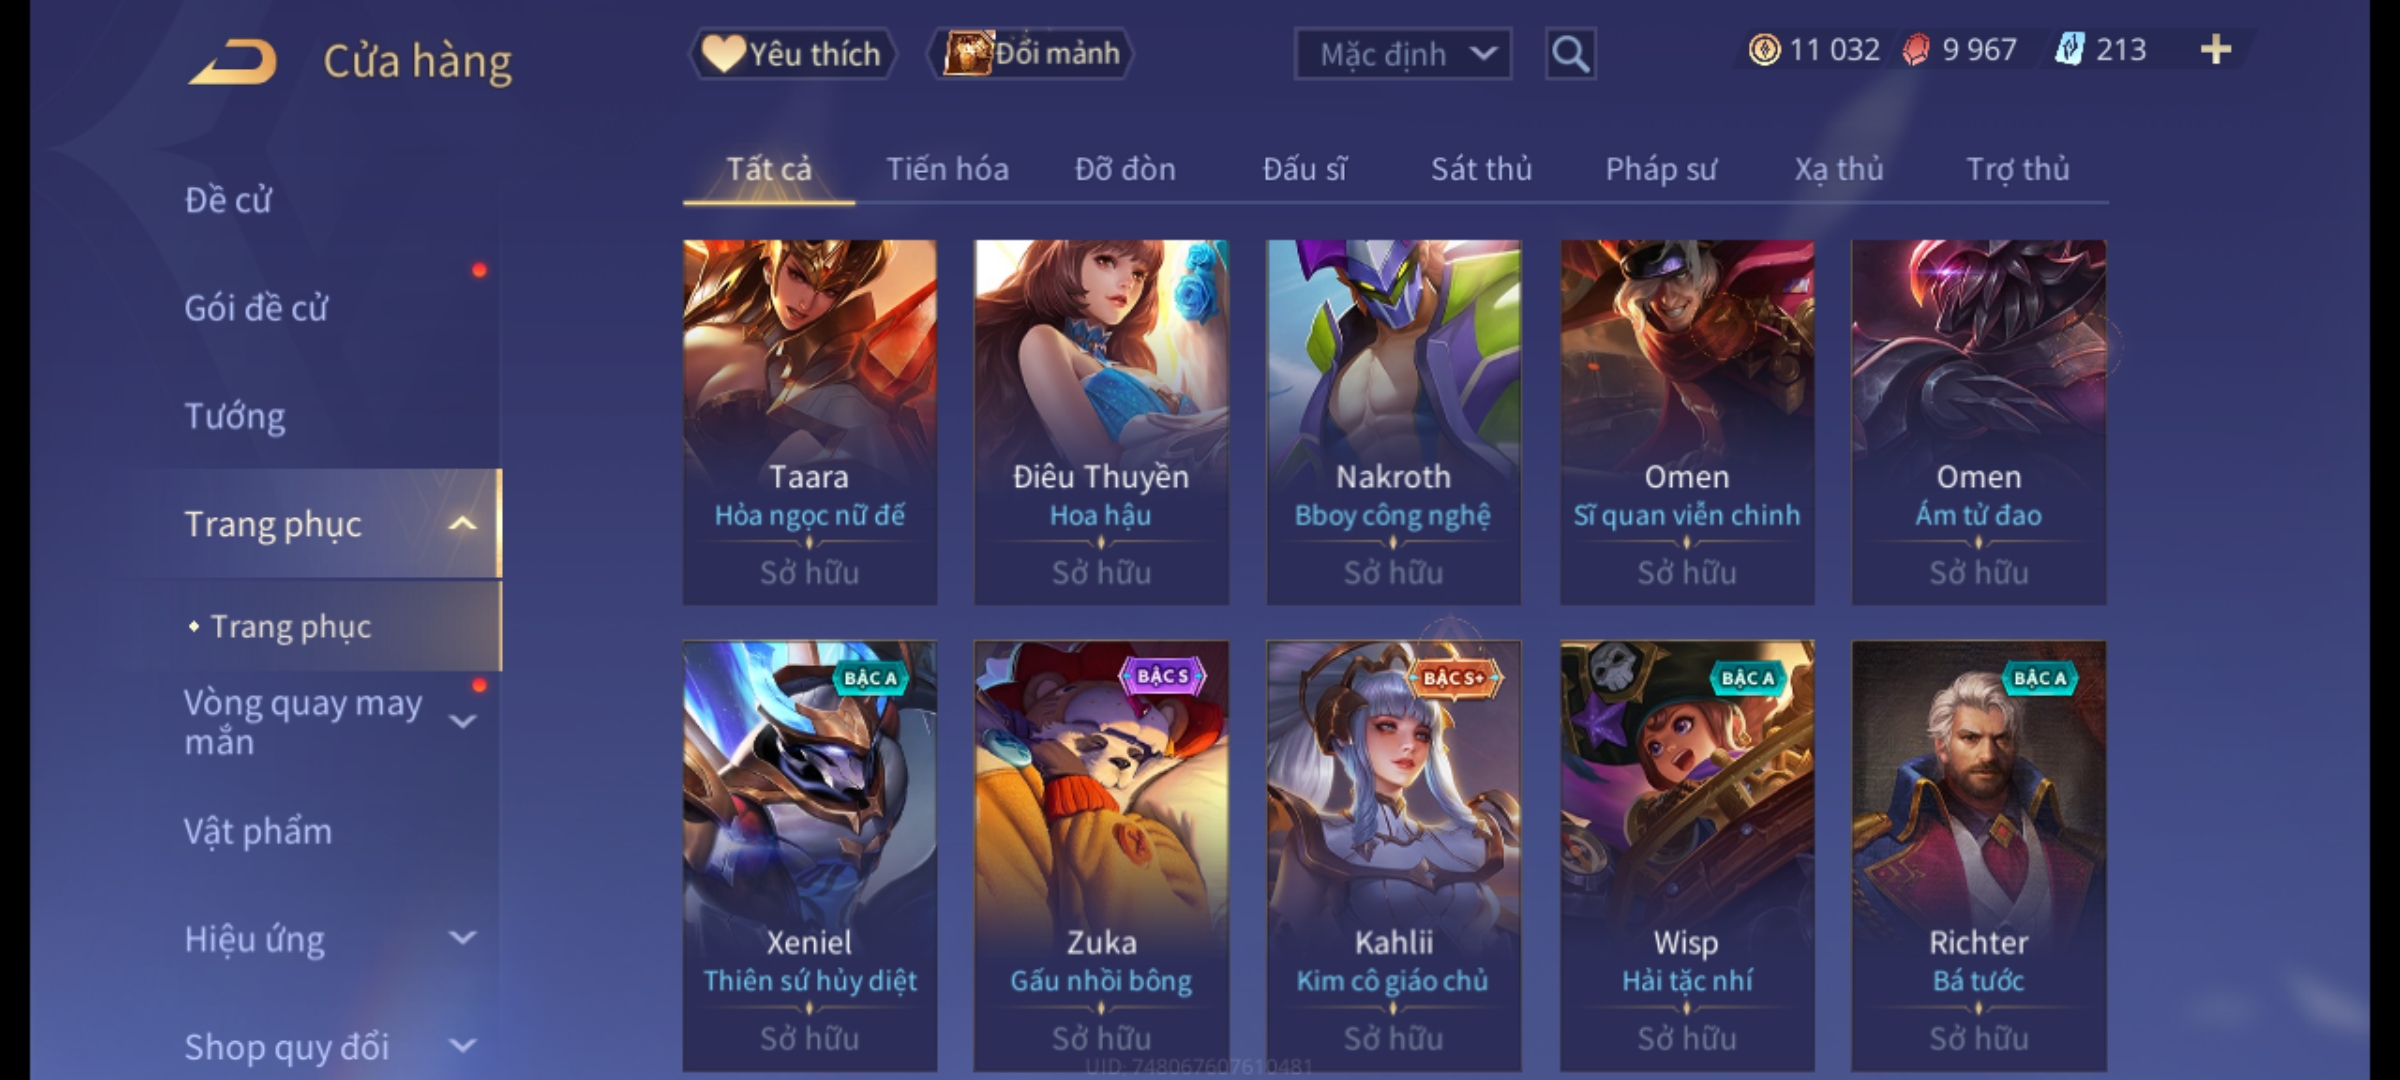Expand the Hiệu ứng sidebar section

pyautogui.click(x=462, y=938)
